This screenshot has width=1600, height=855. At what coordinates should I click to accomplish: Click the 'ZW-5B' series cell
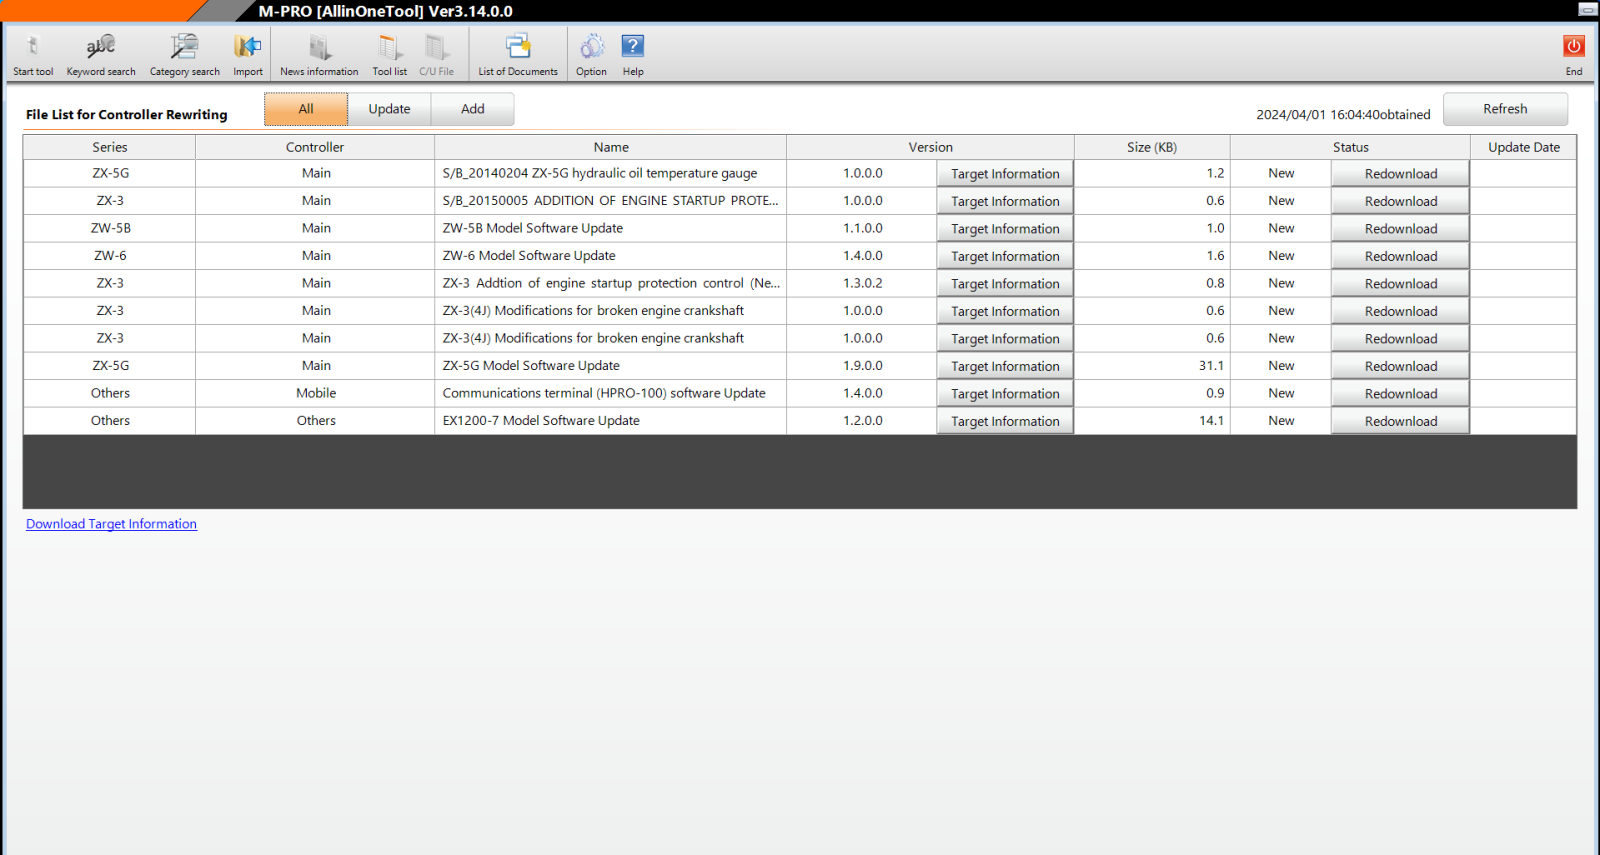coord(110,228)
